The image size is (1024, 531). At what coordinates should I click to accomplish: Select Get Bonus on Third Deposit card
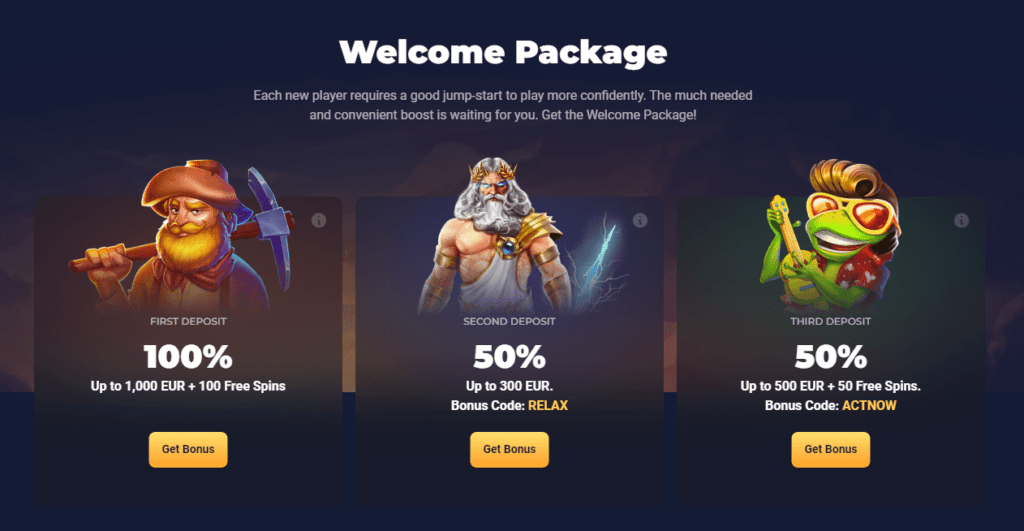tap(831, 449)
